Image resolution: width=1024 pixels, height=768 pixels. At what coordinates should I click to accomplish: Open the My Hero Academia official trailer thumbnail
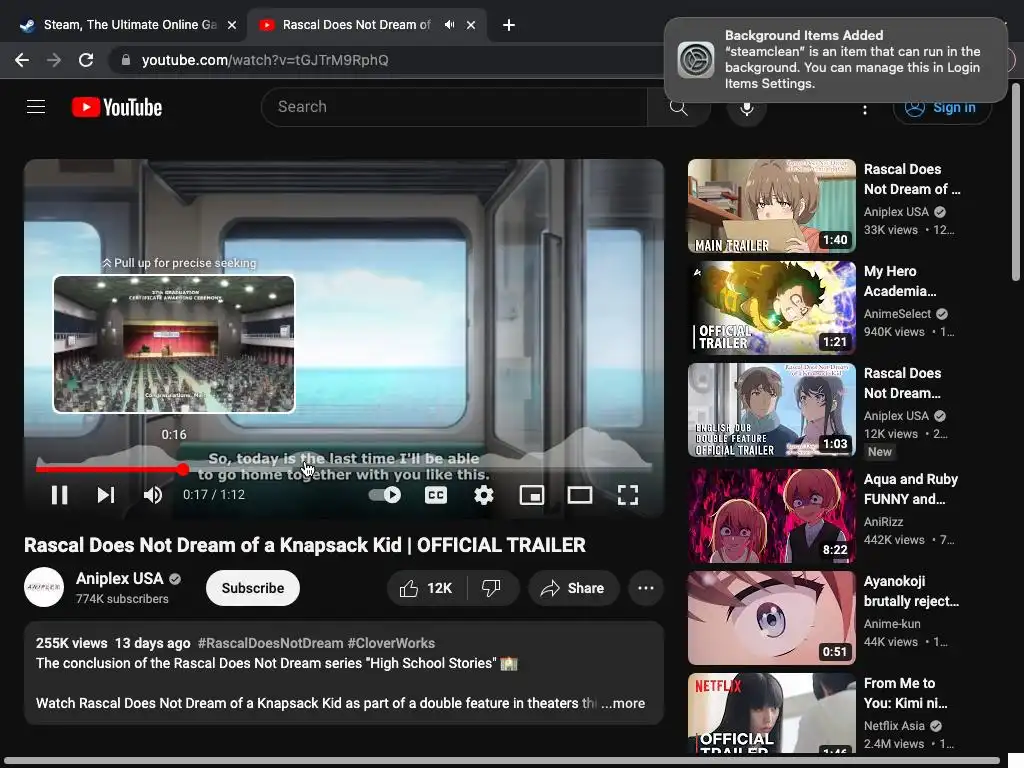[x=771, y=308]
